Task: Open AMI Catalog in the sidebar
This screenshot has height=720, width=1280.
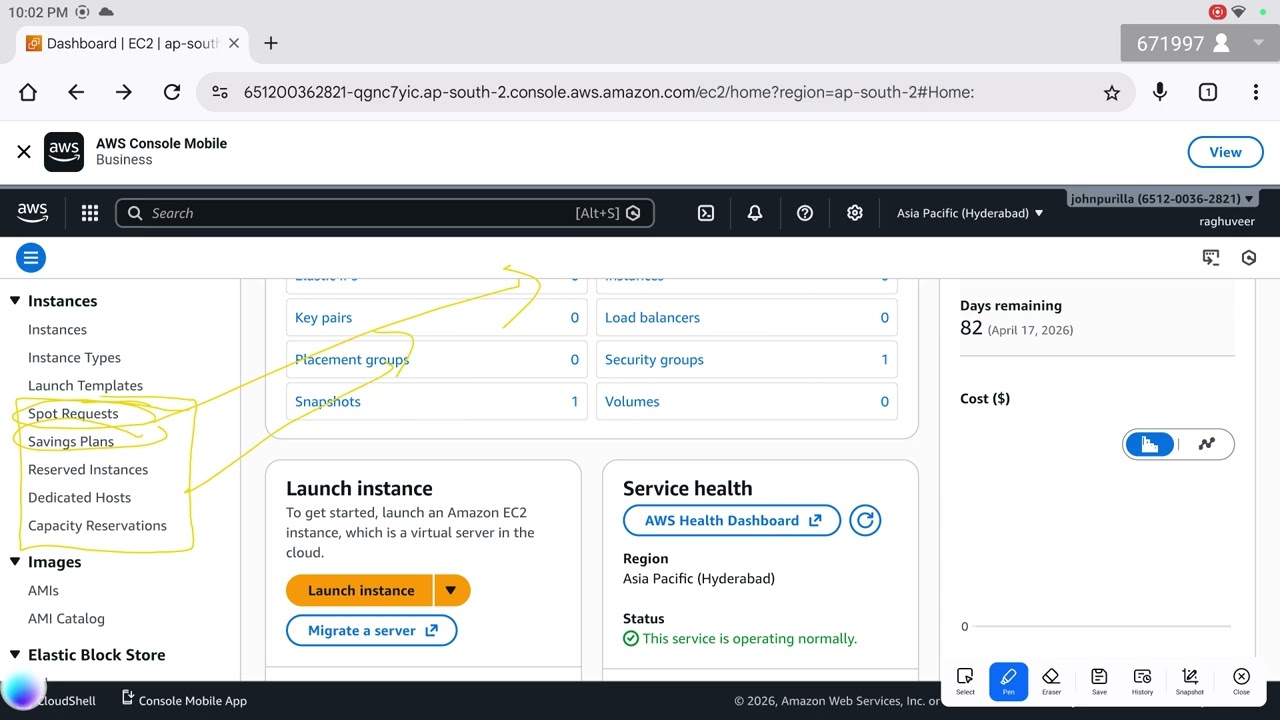Action: [x=66, y=619]
